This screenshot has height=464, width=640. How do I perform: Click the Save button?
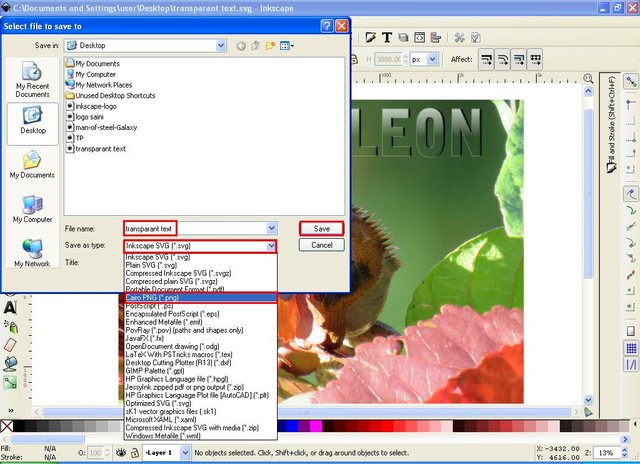click(322, 229)
